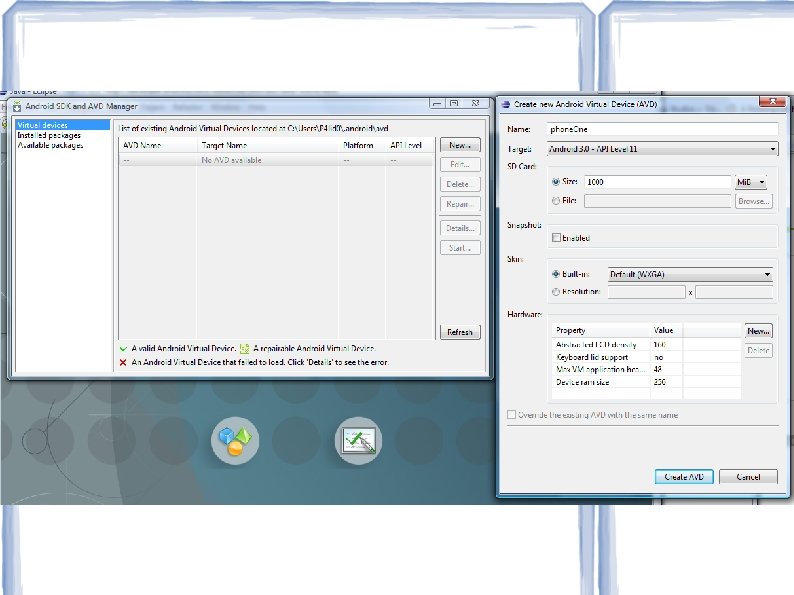Screen dimensions: 794x595
Task: Click the Details button in AVD Manager
Action: coord(460,228)
